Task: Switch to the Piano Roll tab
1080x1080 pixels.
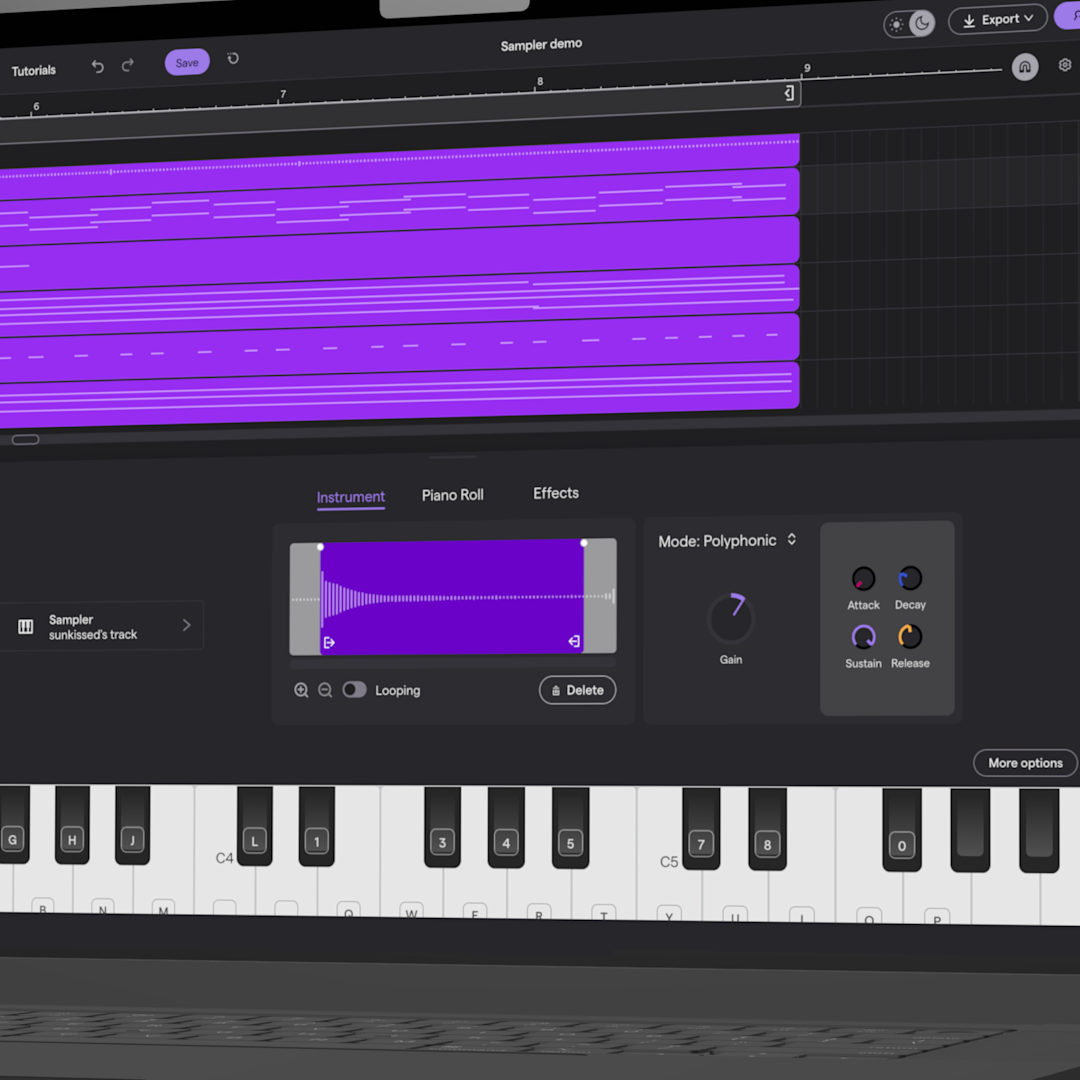Action: coord(452,494)
